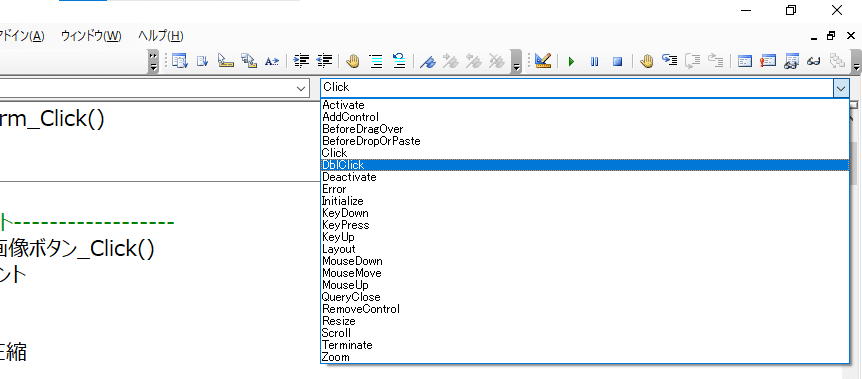
Task: Open Edit toolbar options after Clear Bookmarks
Action: click(516, 61)
